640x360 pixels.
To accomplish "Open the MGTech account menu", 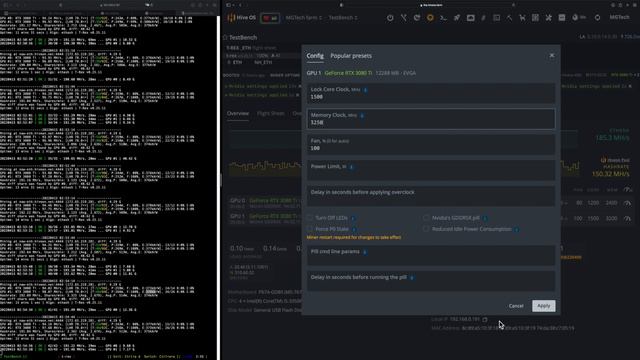I will pos(619,18).
